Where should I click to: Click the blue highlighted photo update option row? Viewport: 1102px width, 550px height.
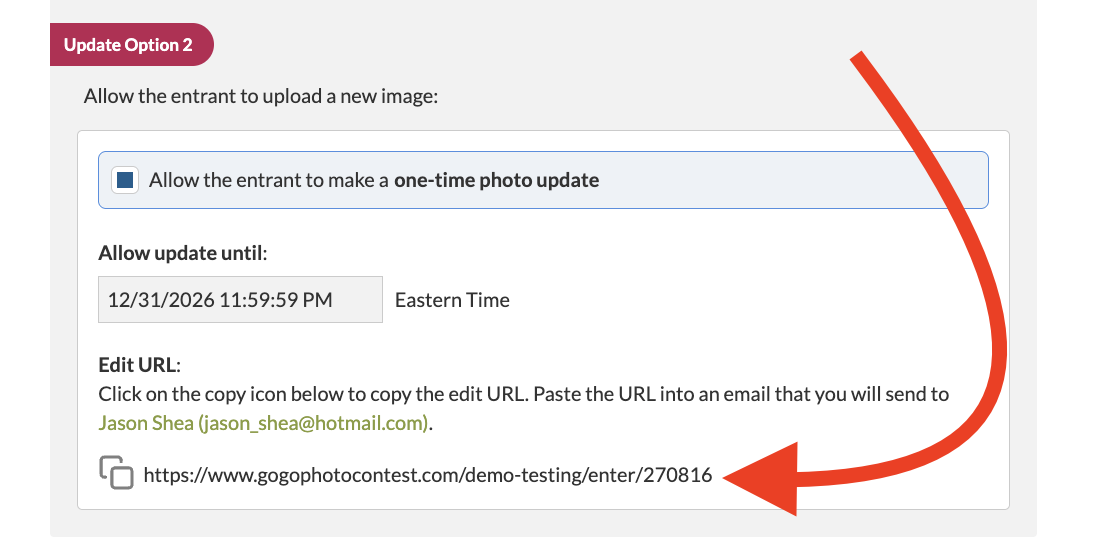tap(543, 181)
